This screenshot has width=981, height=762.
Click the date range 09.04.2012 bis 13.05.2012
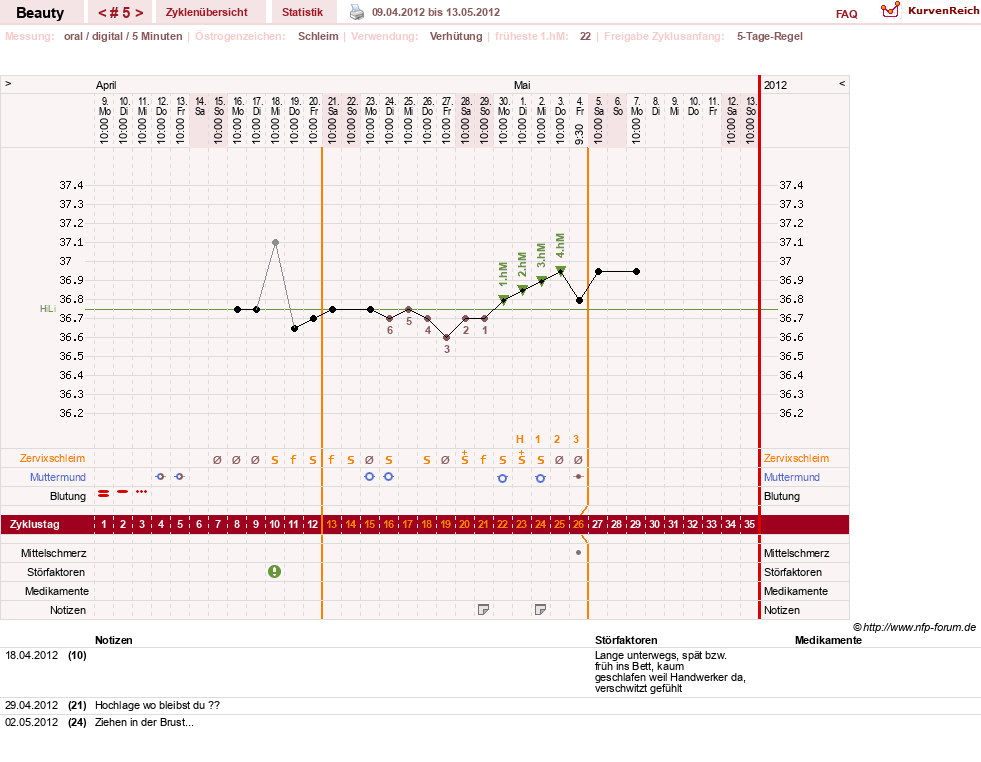tap(436, 12)
